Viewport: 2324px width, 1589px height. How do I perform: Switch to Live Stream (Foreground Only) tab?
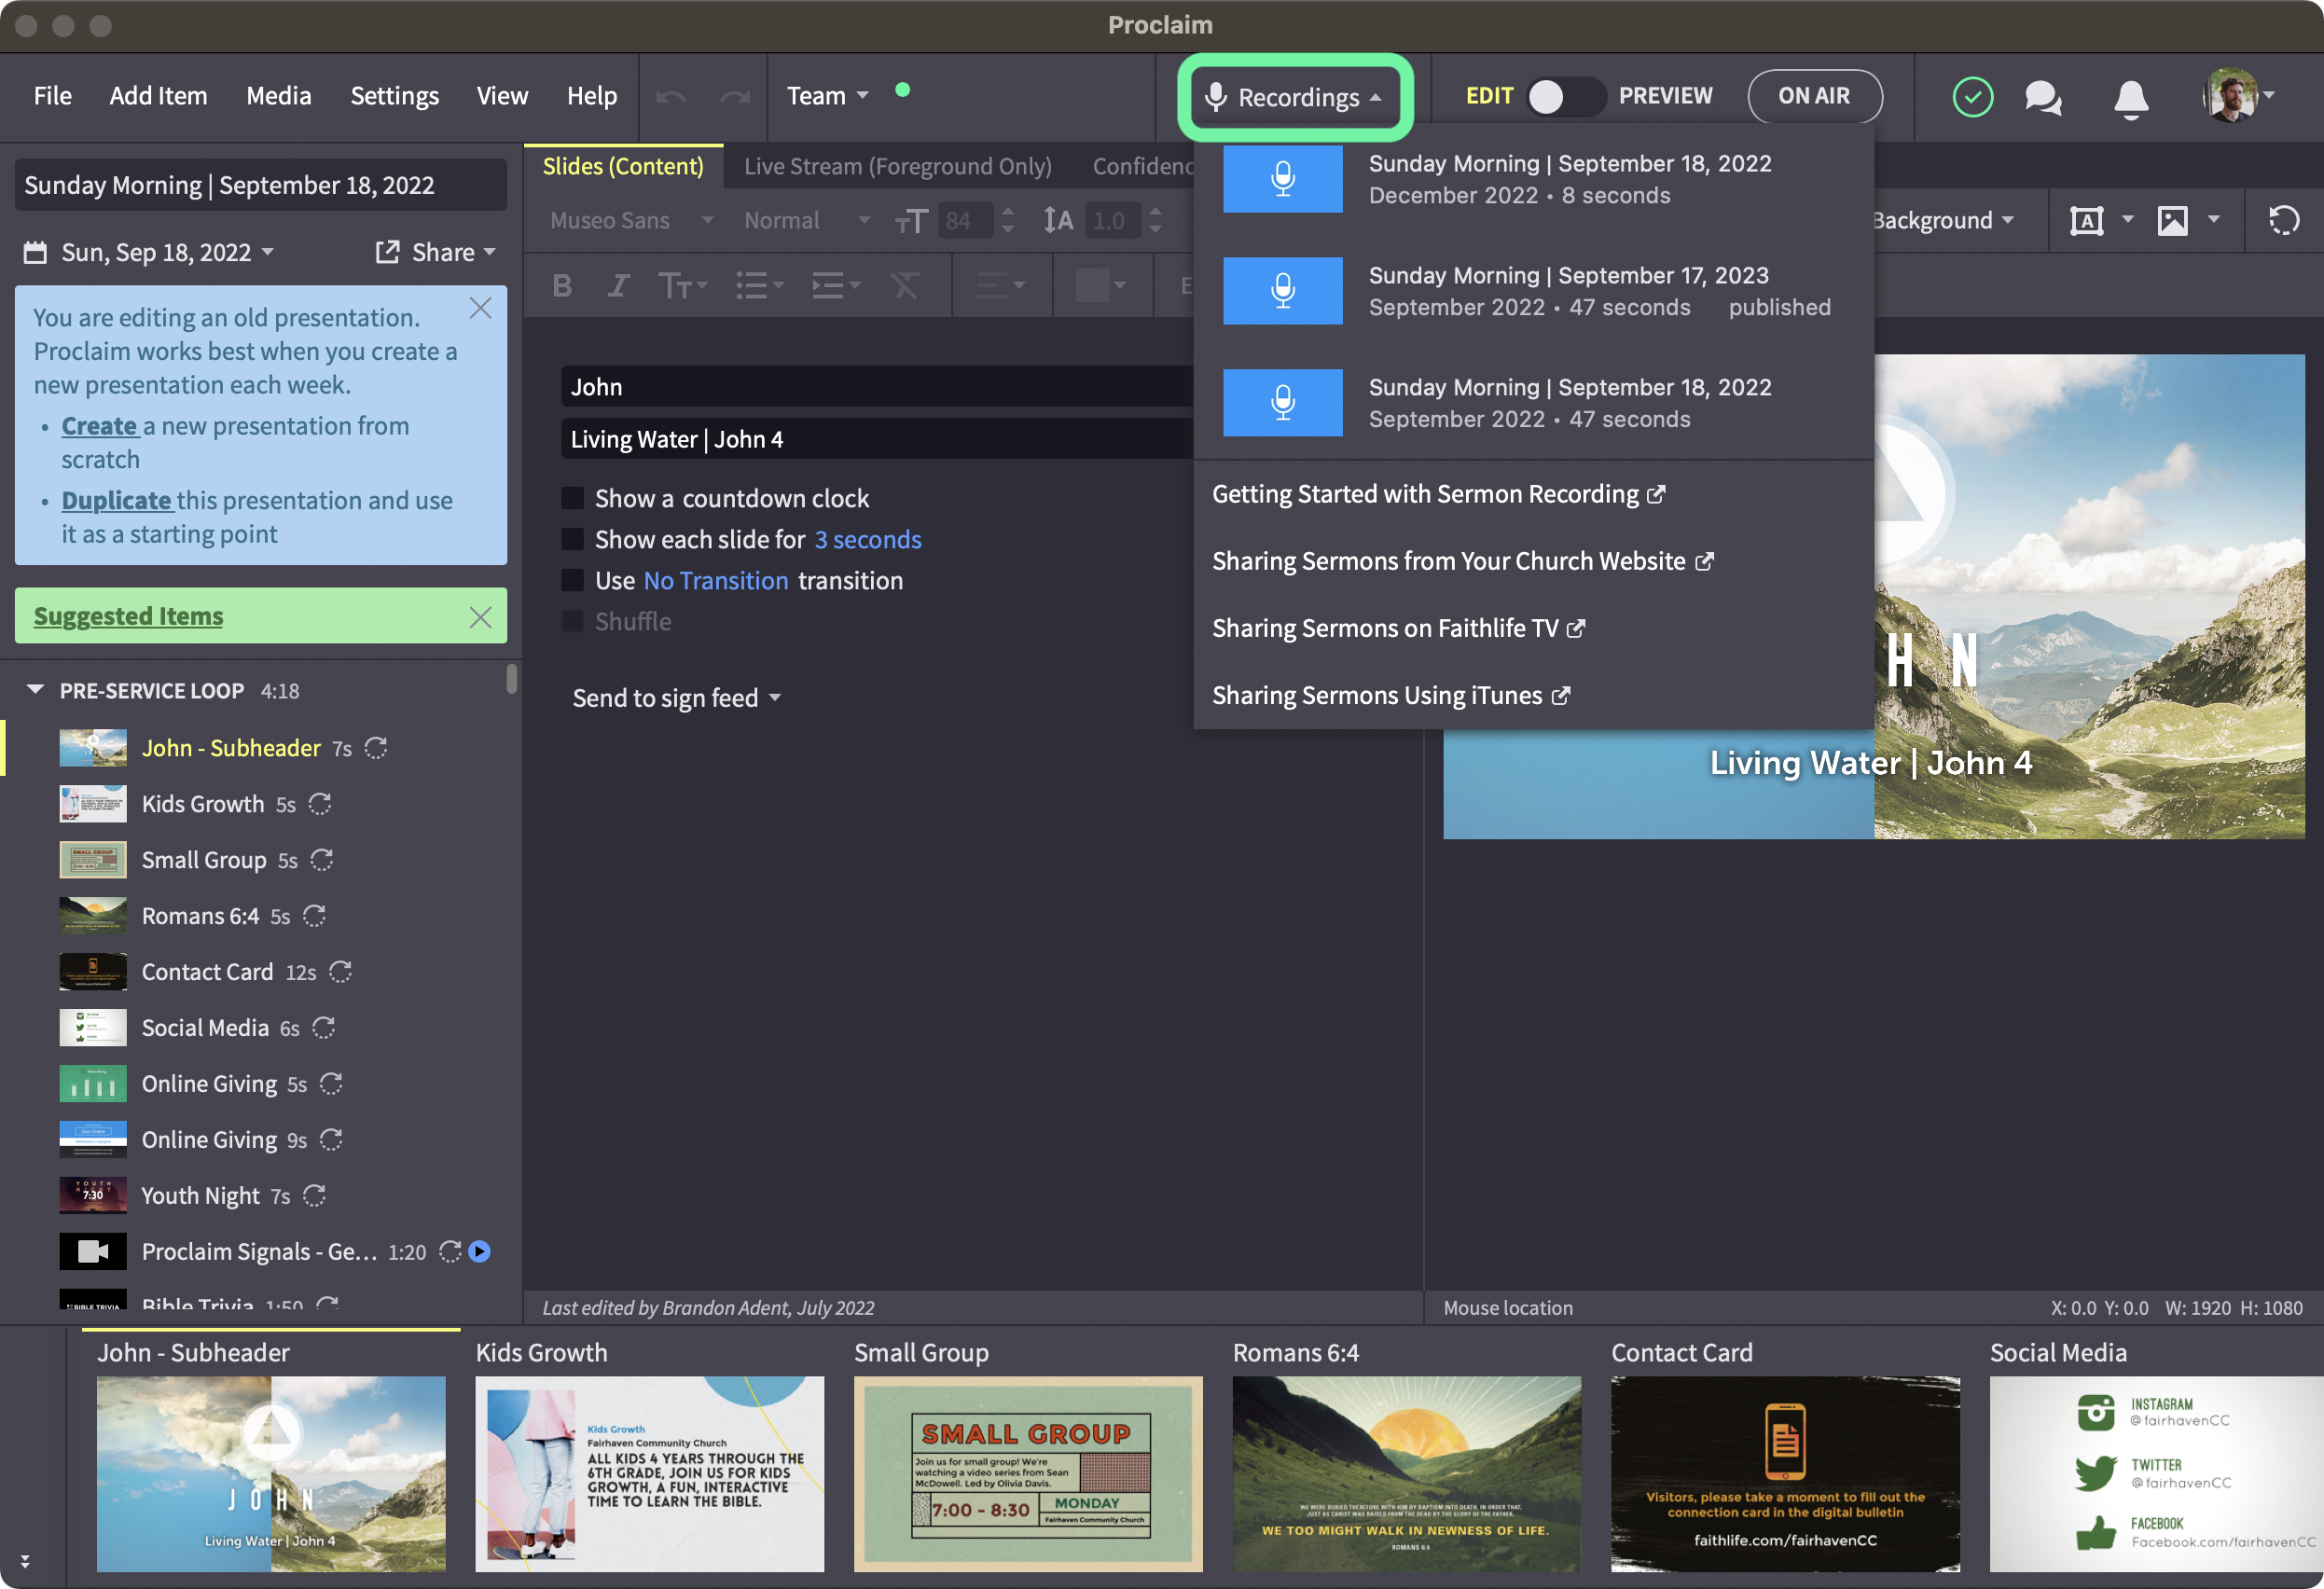point(897,166)
